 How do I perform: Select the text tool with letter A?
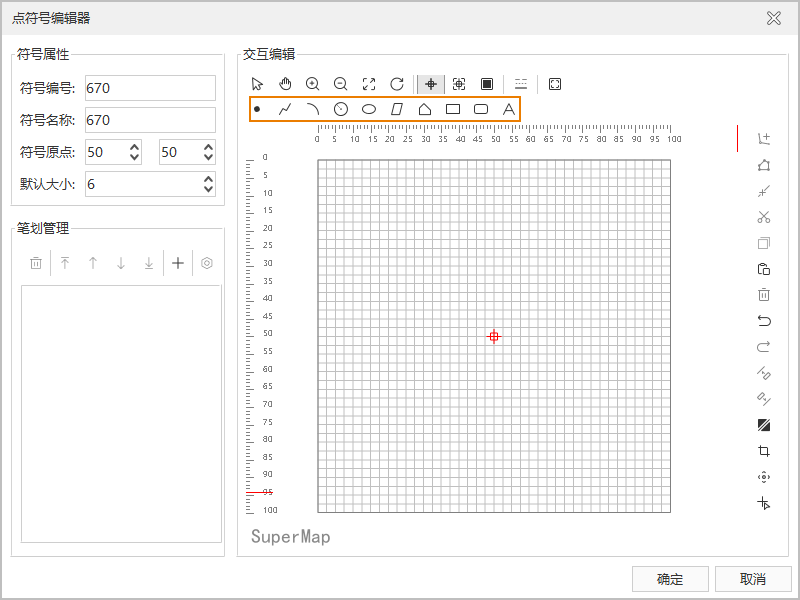click(508, 109)
